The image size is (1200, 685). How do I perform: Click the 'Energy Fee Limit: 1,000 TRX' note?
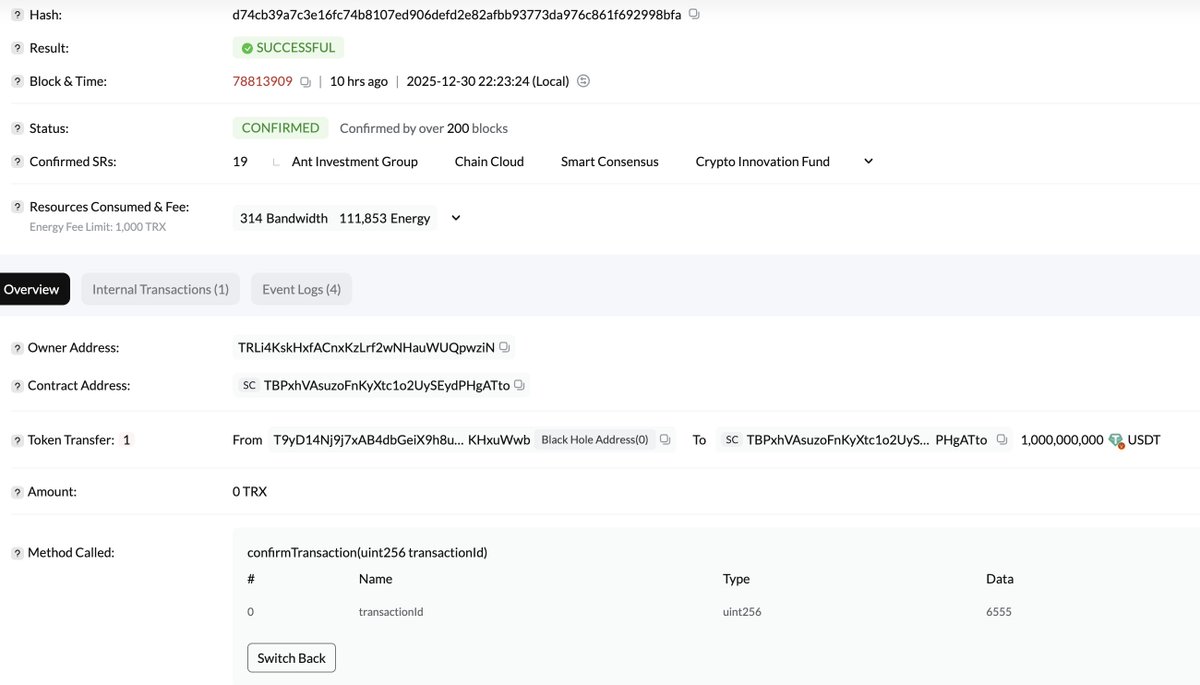[x=98, y=227]
